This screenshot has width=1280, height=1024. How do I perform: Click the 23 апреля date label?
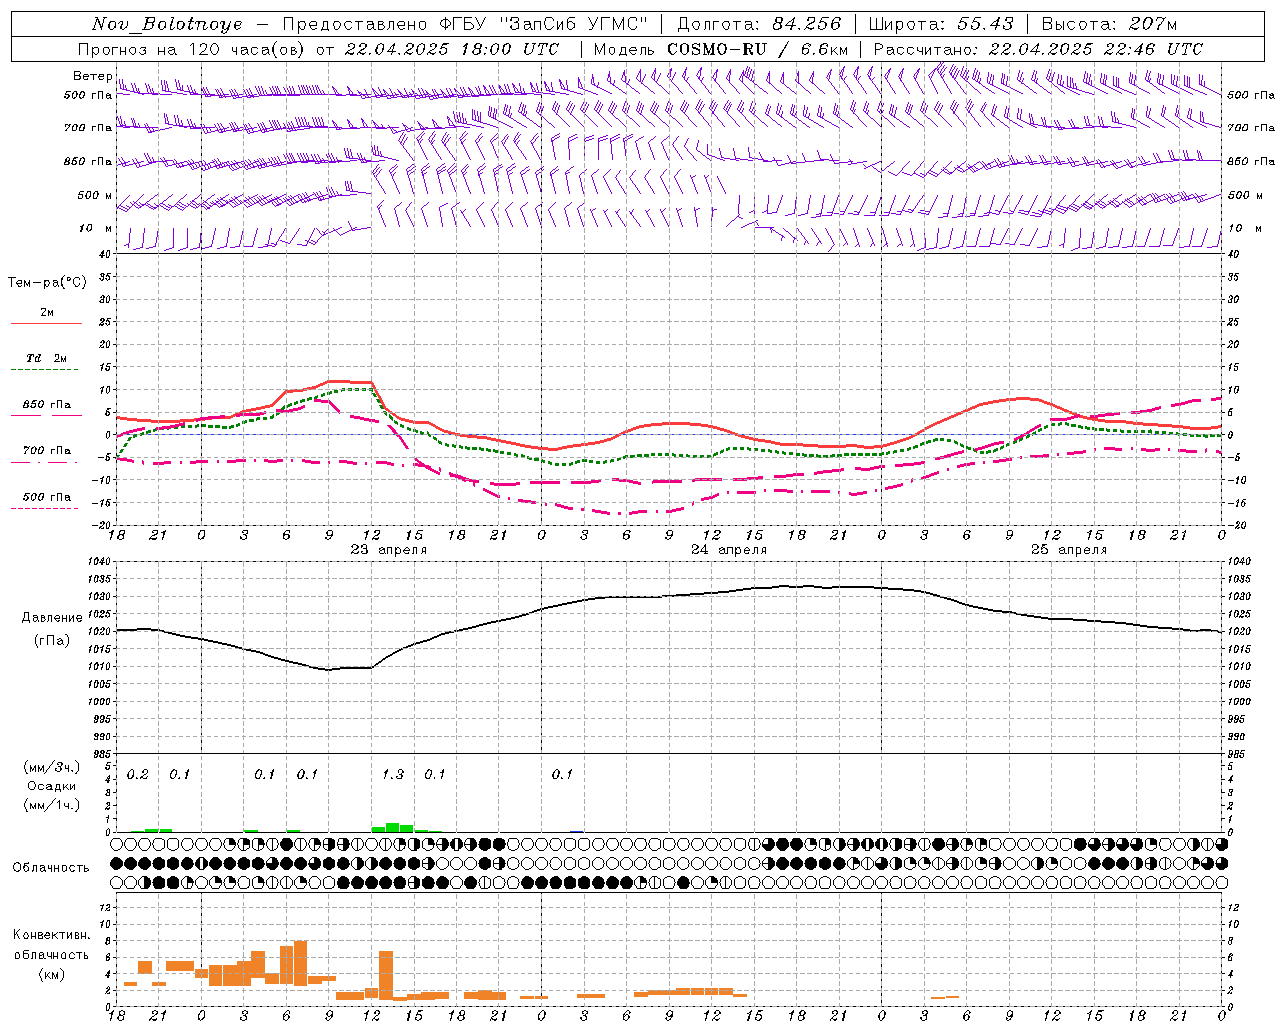coord(389,550)
